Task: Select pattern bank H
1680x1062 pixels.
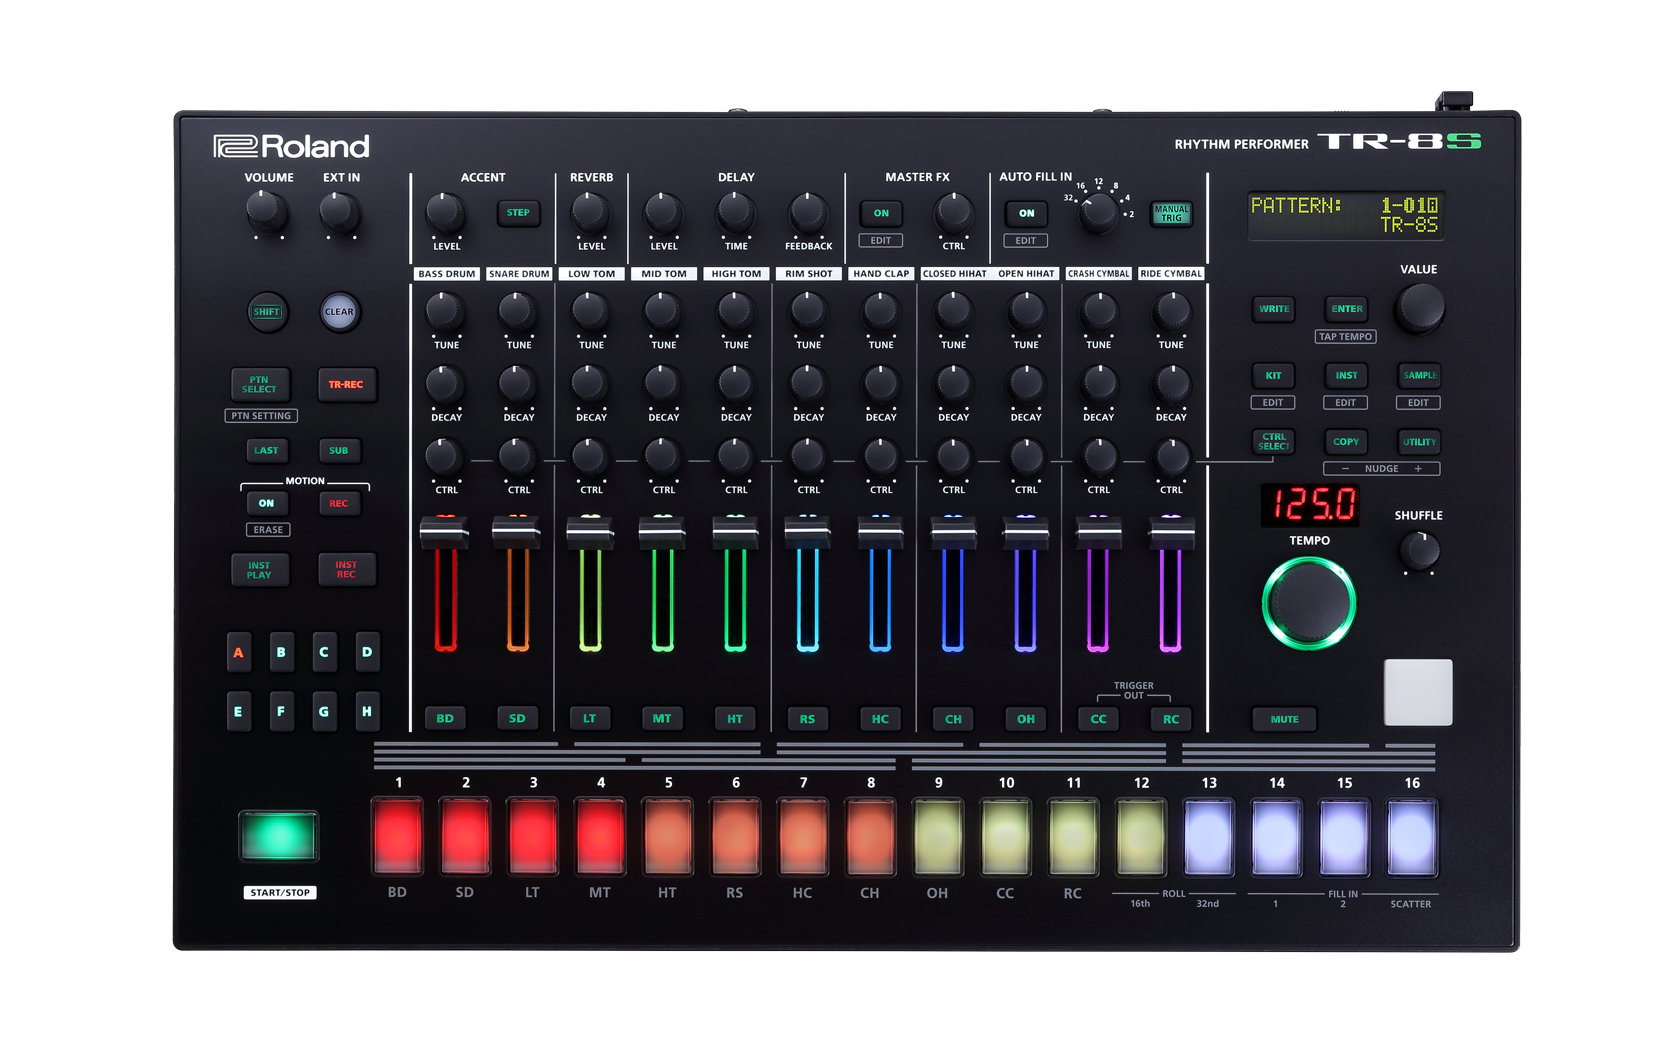Action: click(x=366, y=711)
